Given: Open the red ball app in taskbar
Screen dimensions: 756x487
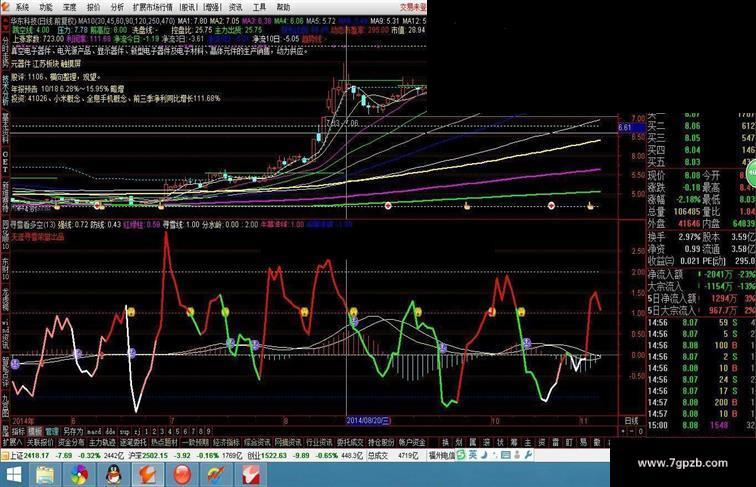Looking at the screenshot, I should [x=182, y=475].
